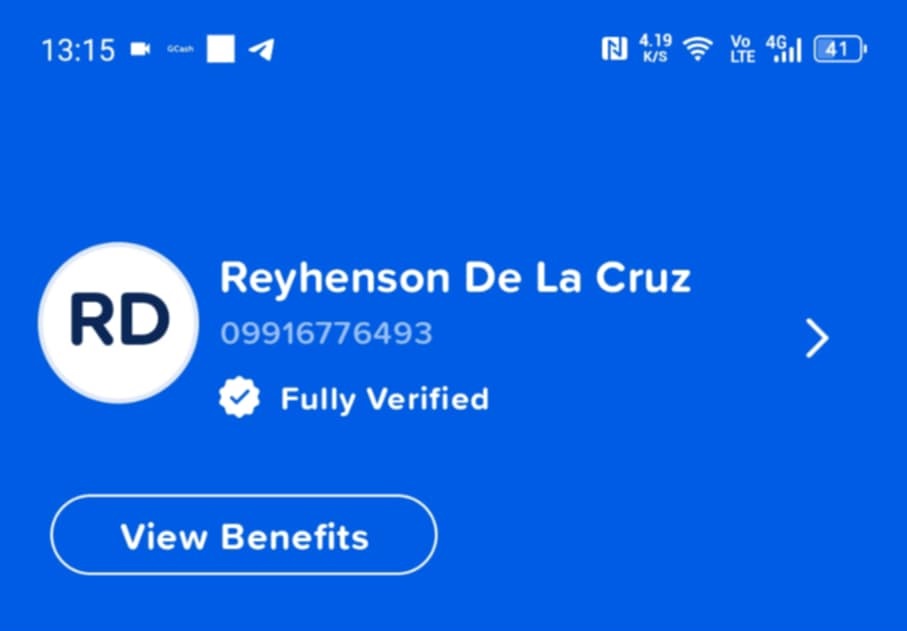Tap the phone number 09916776493
Screen dimensions: 907x631
pyautogui.click(x=326, y=333)
